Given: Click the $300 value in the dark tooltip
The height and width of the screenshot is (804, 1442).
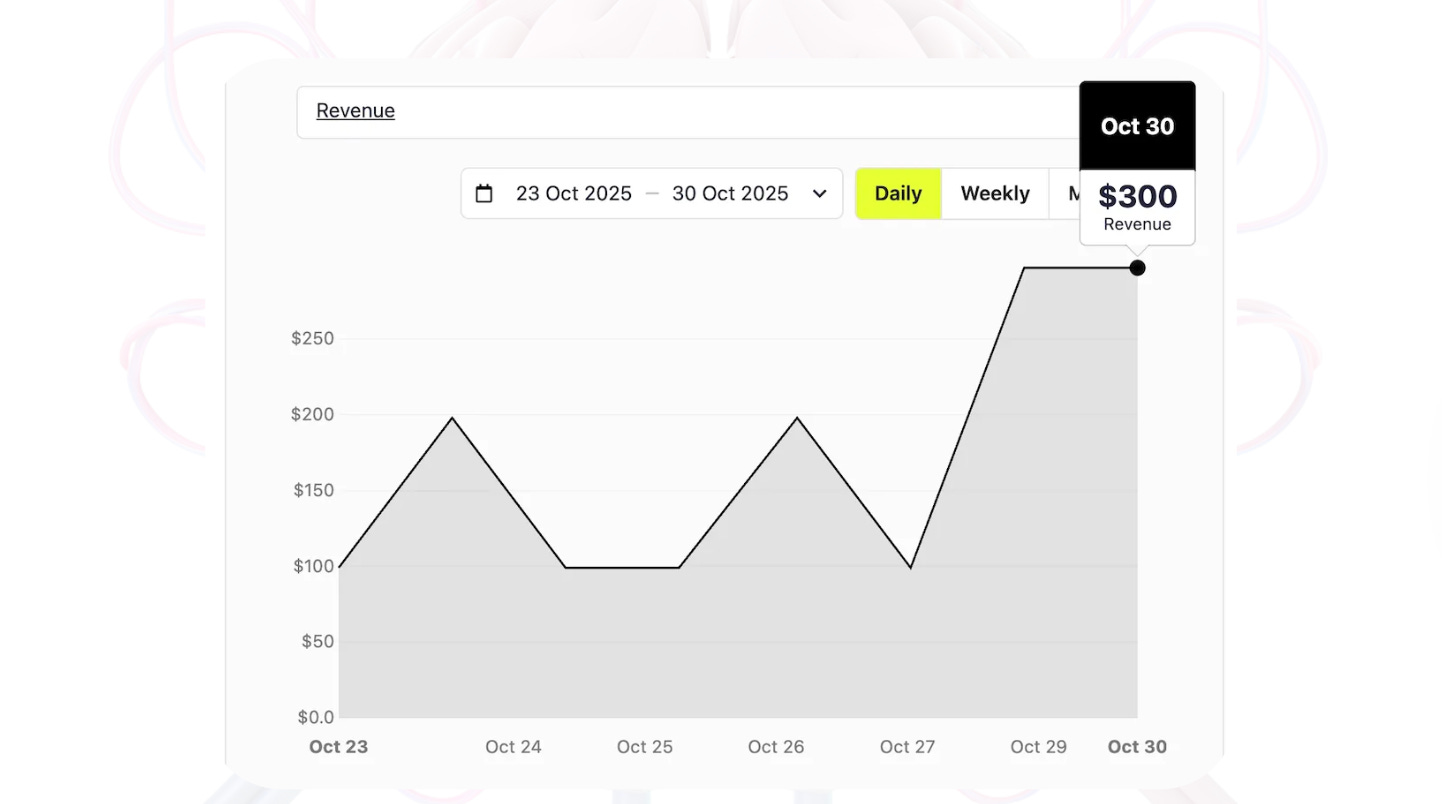Looking at the screenshot, I should pyautogui.click(x=1137, y=196).
